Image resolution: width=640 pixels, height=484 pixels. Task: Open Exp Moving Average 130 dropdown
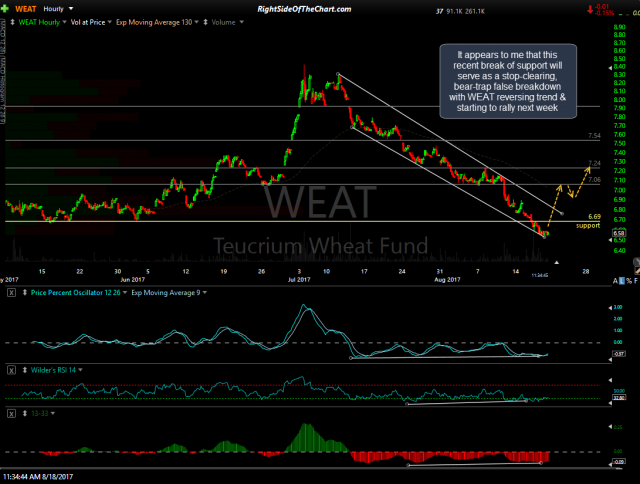(197, 22)
